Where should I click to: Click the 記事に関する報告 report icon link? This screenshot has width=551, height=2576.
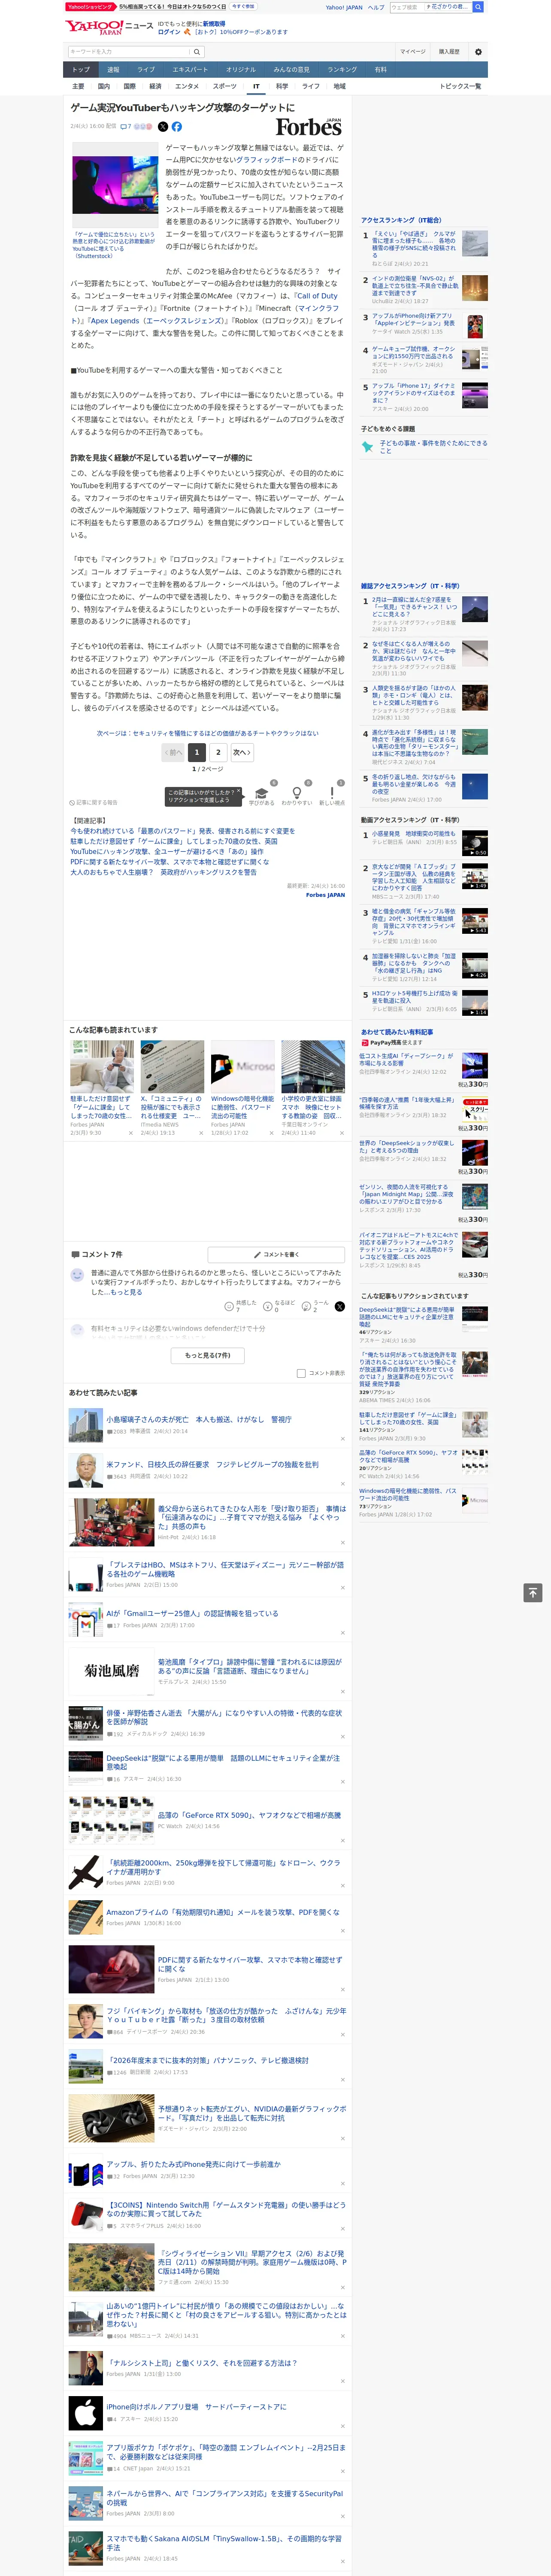pyautogui.click(x=93, y=802)
